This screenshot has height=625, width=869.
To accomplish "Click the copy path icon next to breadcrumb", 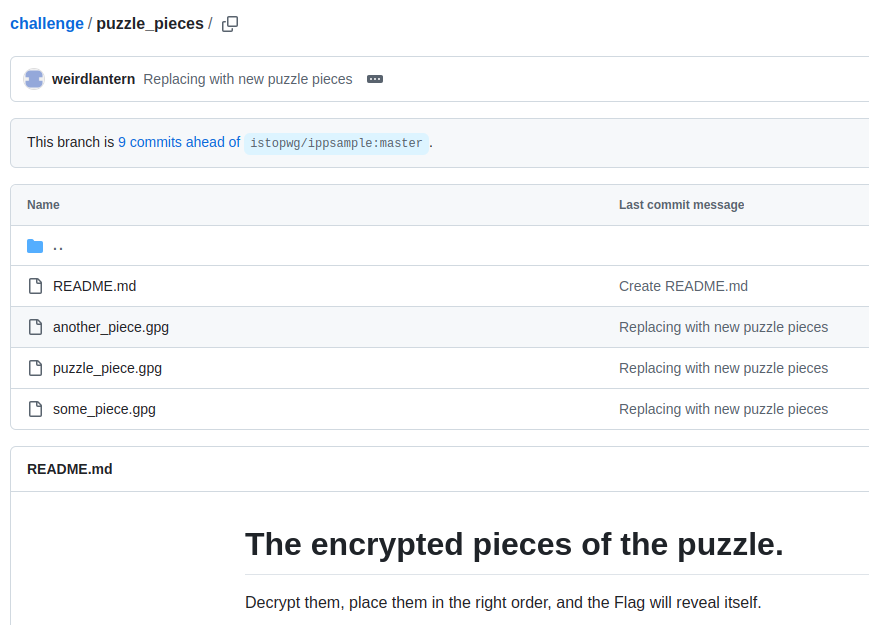I will coord(229,23).
